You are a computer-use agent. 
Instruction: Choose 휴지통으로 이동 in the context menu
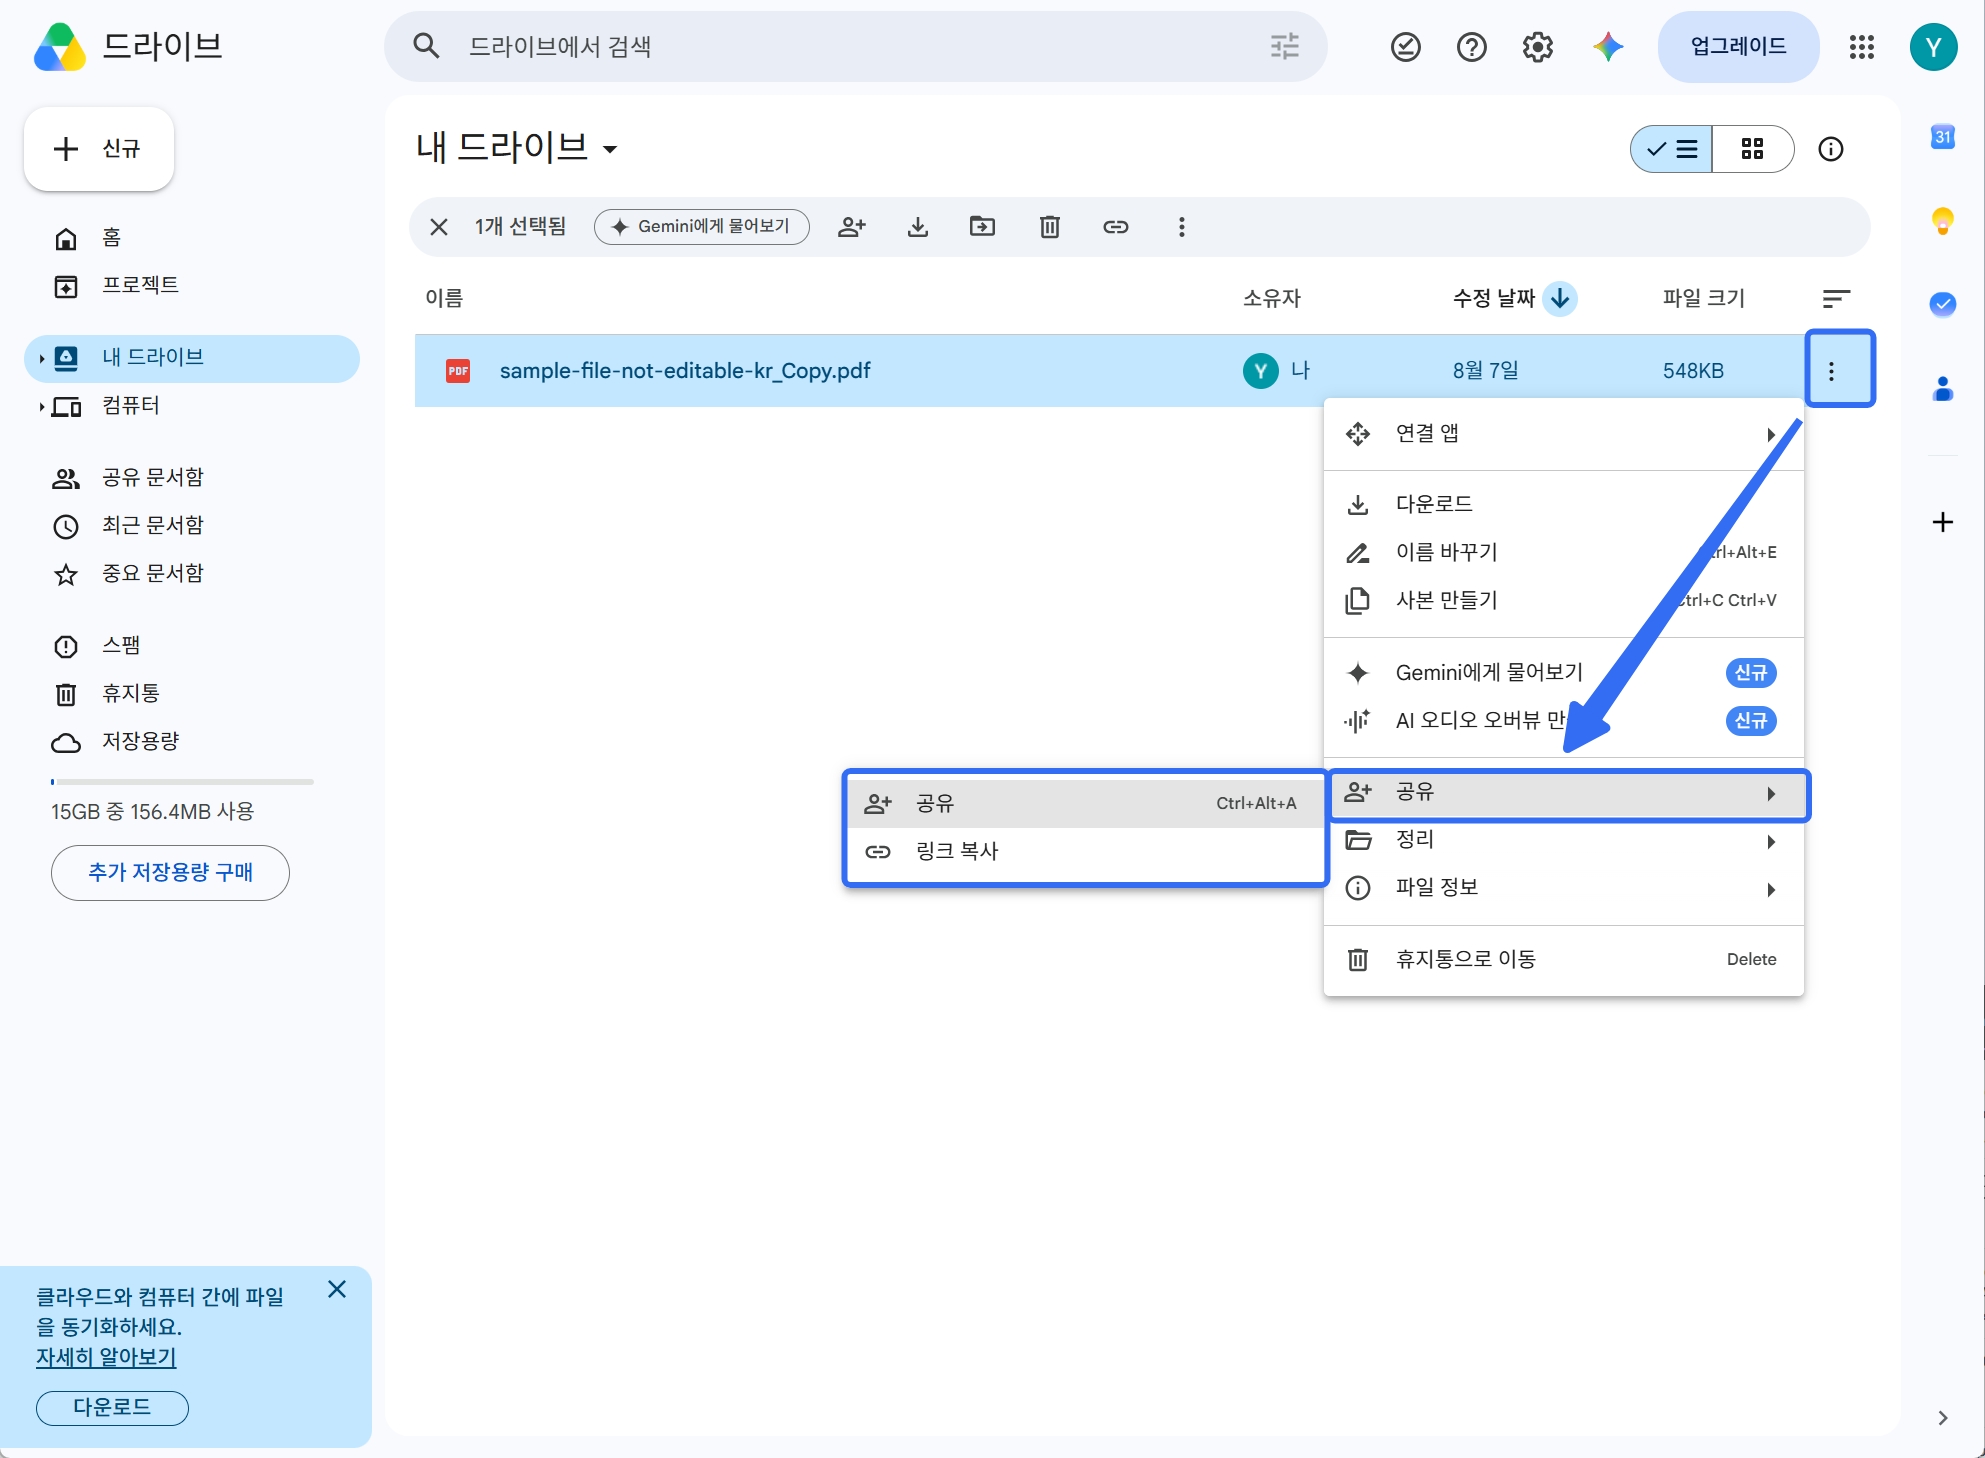pyautogui.click(x=1563, y=960)
